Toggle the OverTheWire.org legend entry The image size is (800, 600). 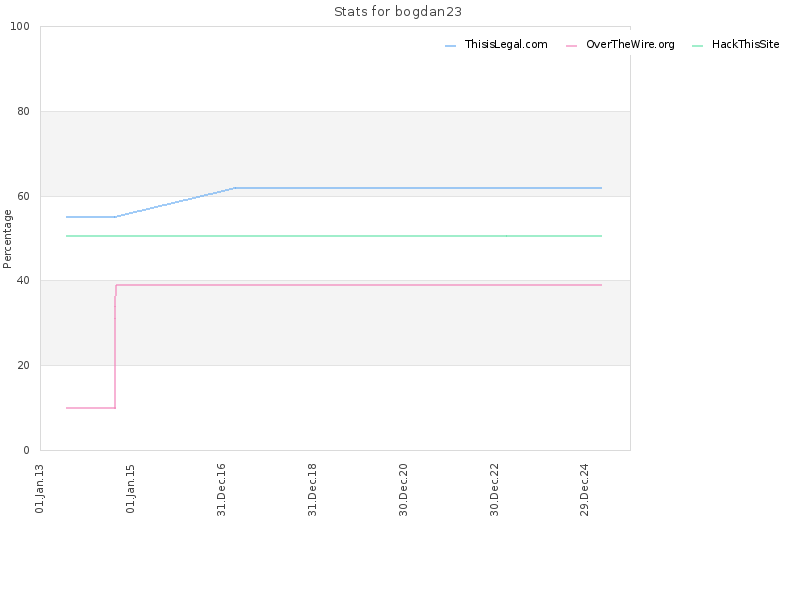coord(620,45)
